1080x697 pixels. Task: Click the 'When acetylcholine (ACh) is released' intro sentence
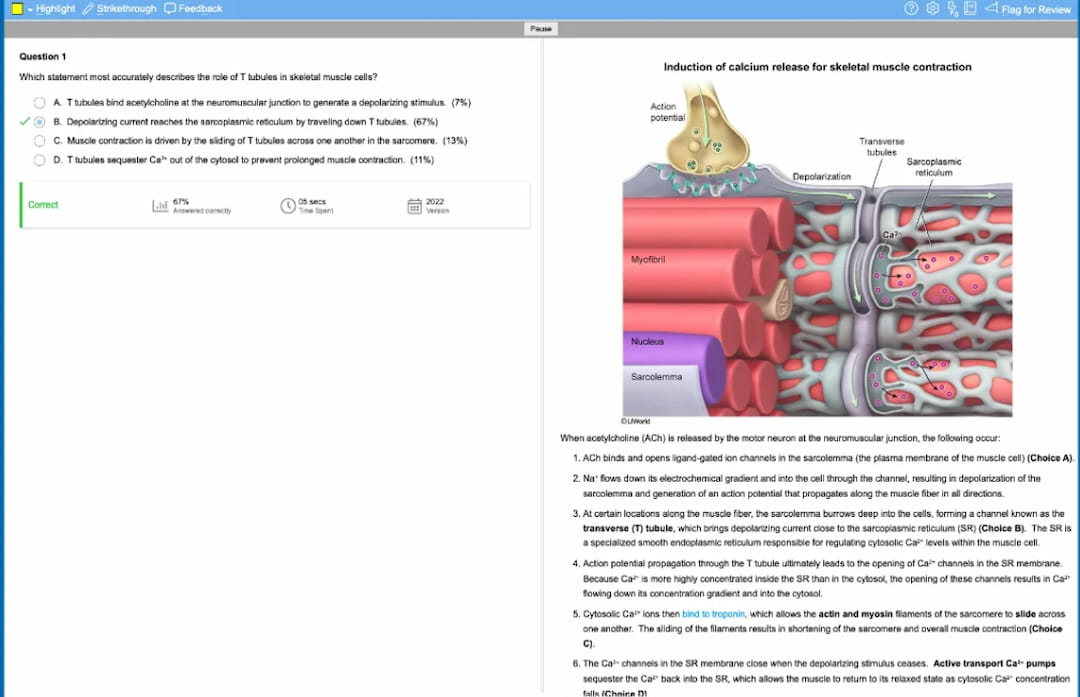pyautogui.click(x=780, y=438)
